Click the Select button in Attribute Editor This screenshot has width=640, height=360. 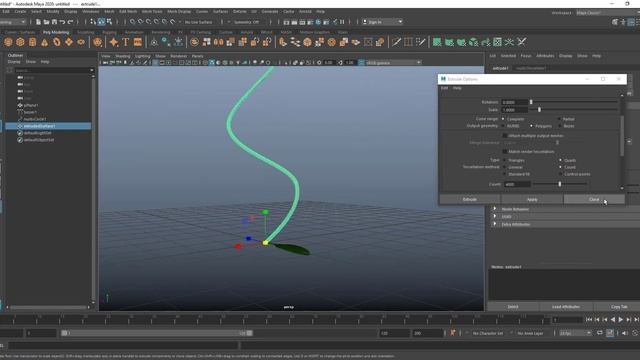513,307
